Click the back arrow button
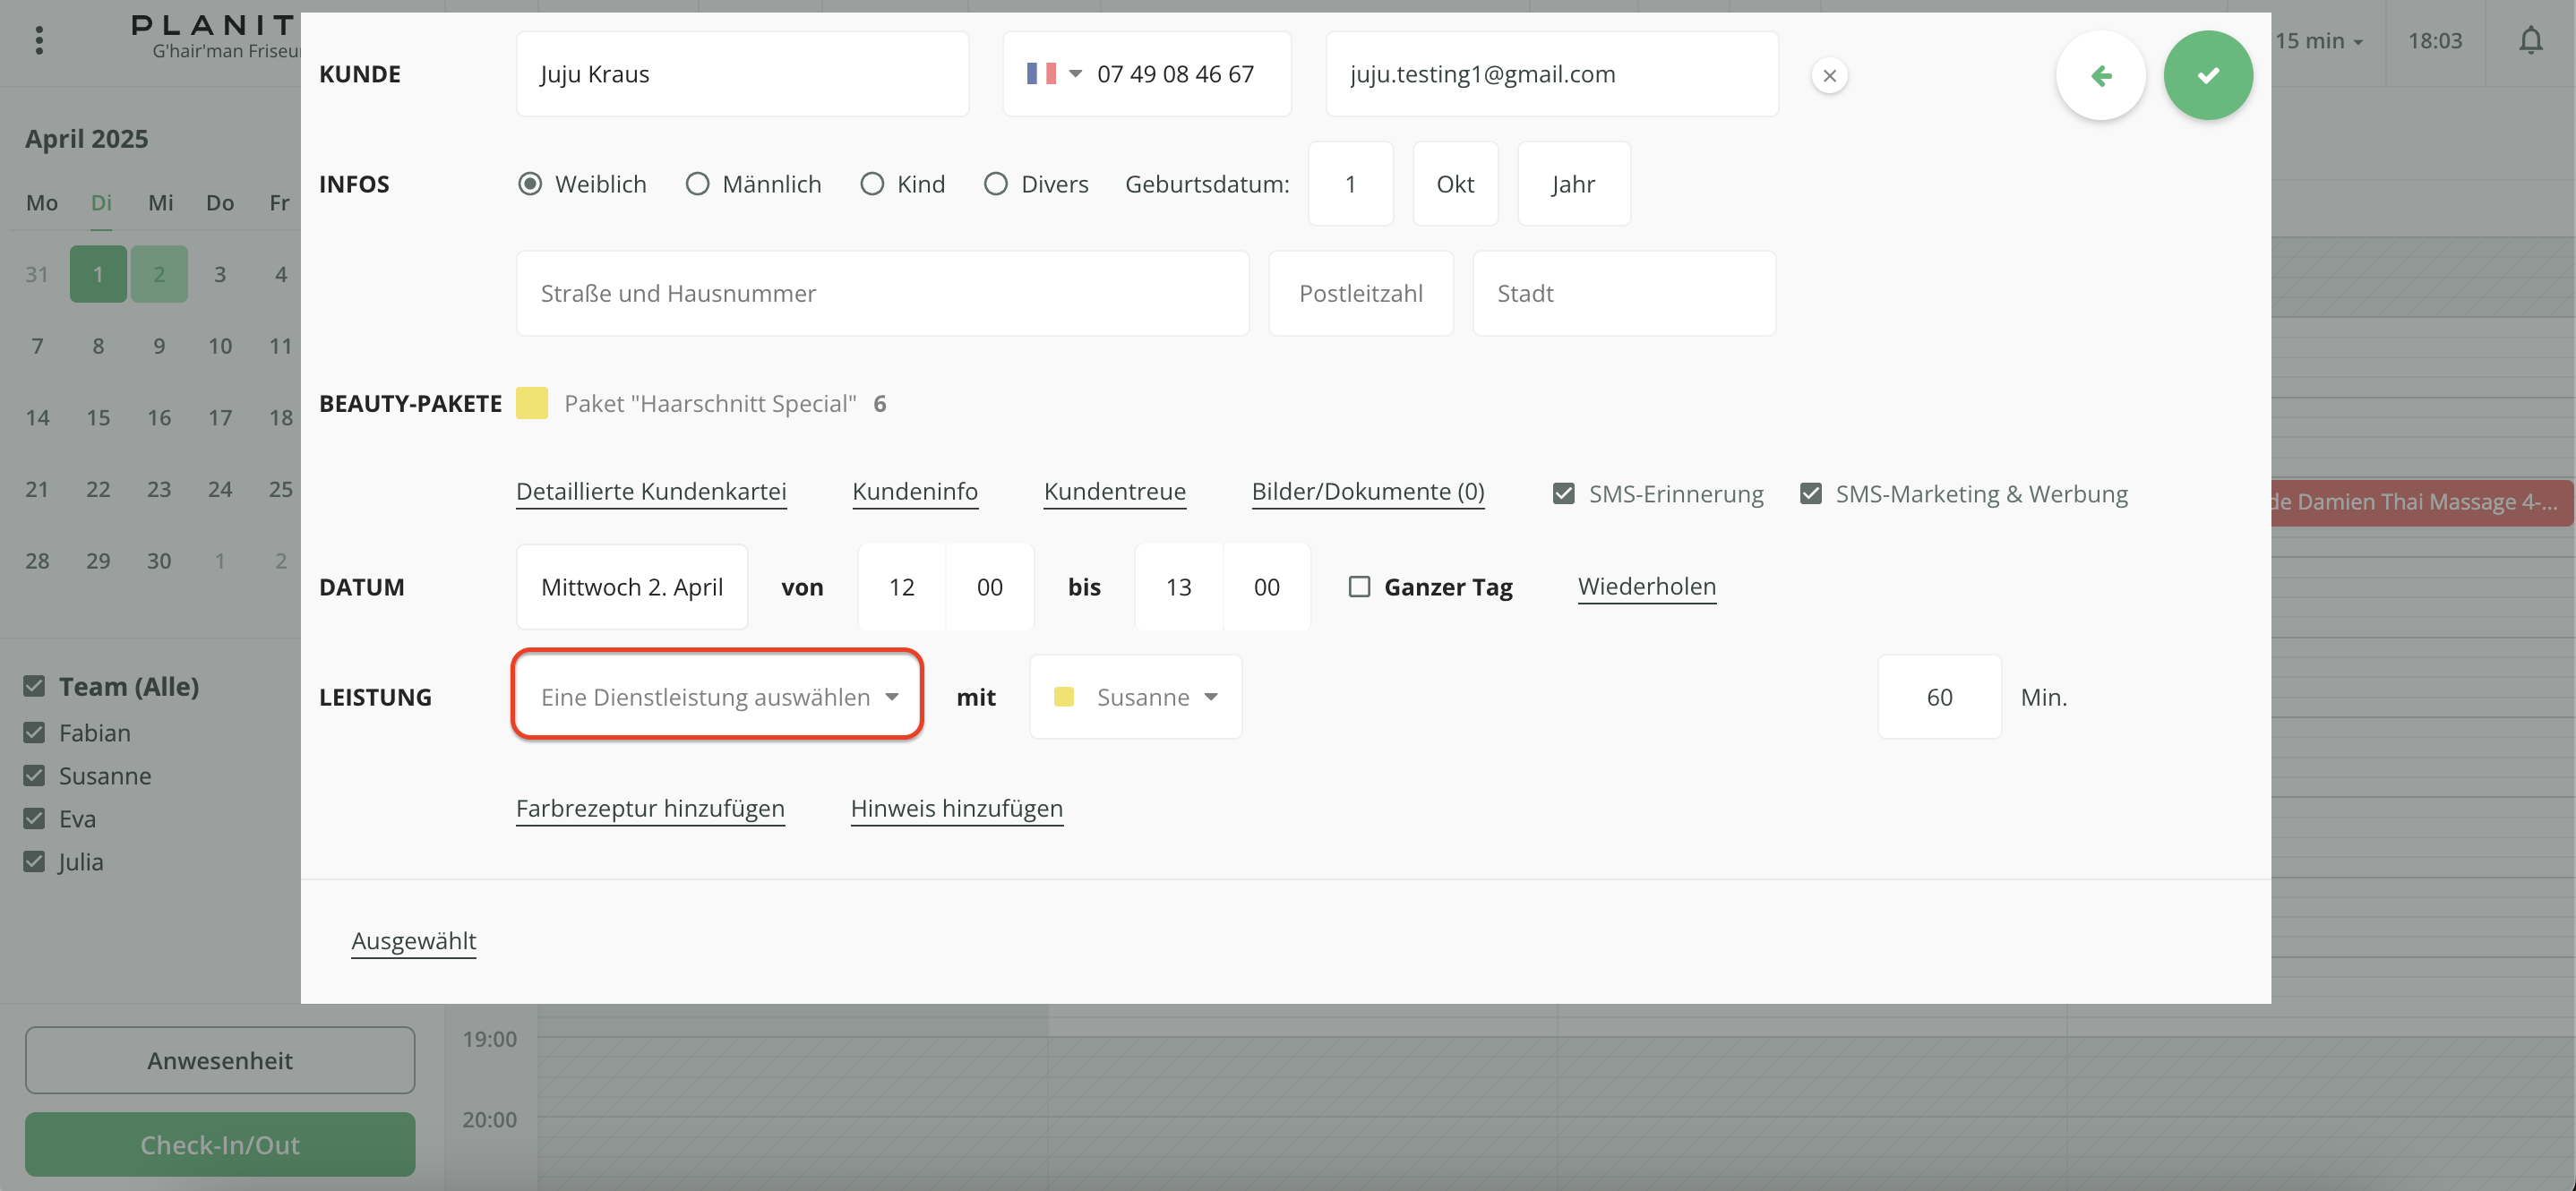This screenshot has height=1191, width=2576. click(x=2100, y=75)
